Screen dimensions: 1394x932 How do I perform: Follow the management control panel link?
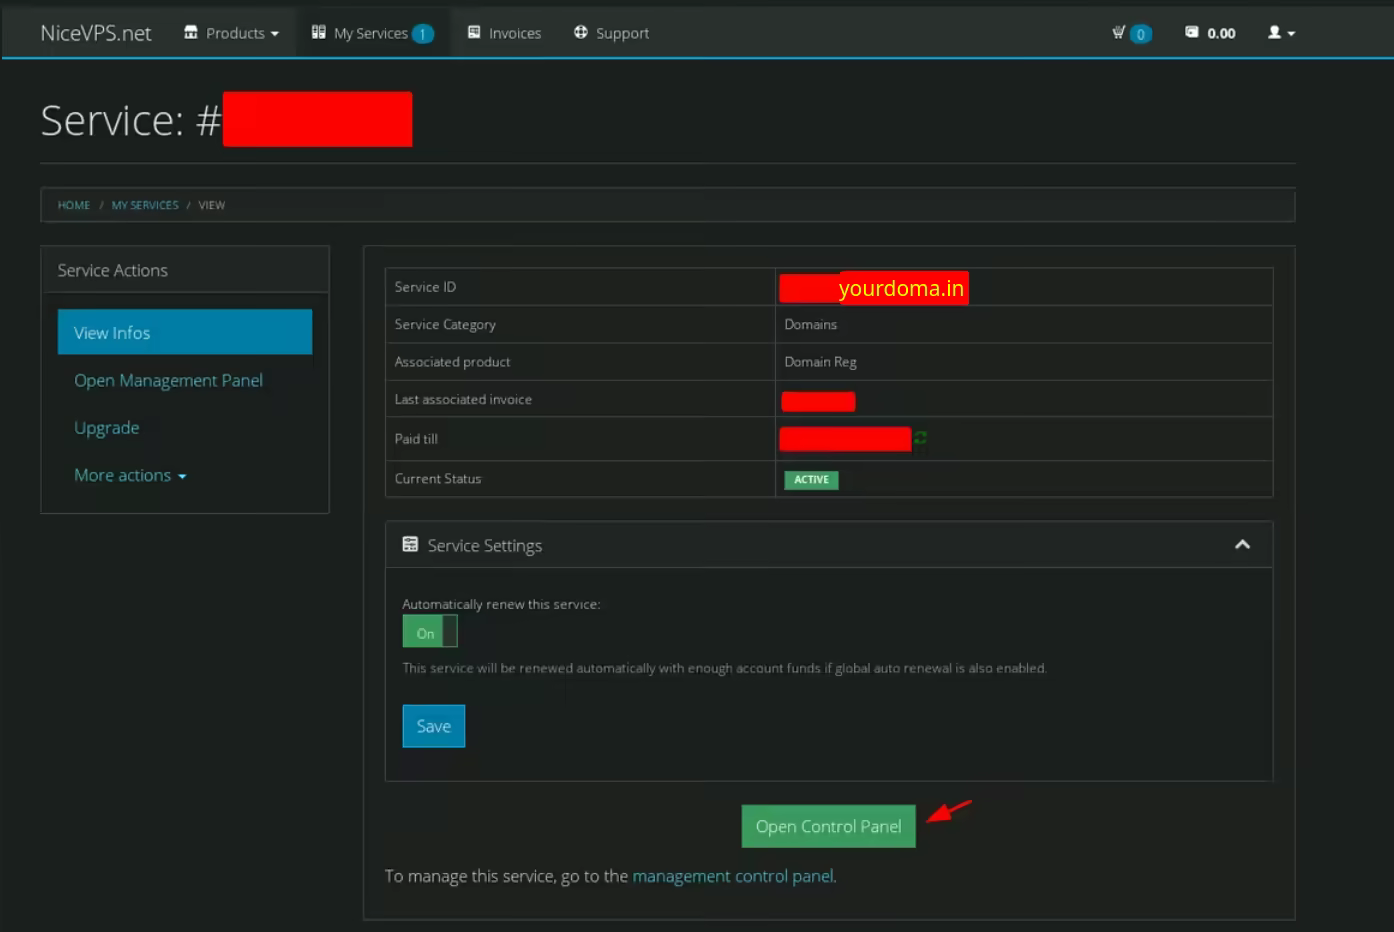point(733,876)
